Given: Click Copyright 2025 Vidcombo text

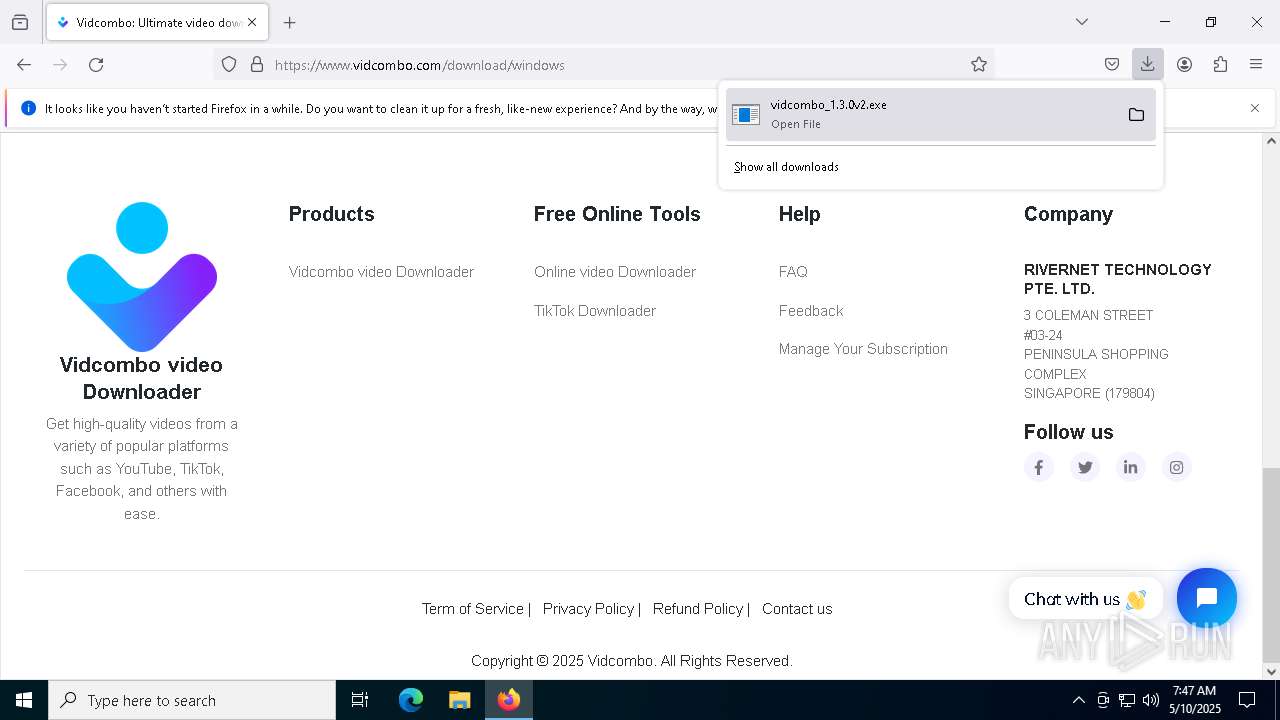Looking at the screenshot, I should pos(632,661).
